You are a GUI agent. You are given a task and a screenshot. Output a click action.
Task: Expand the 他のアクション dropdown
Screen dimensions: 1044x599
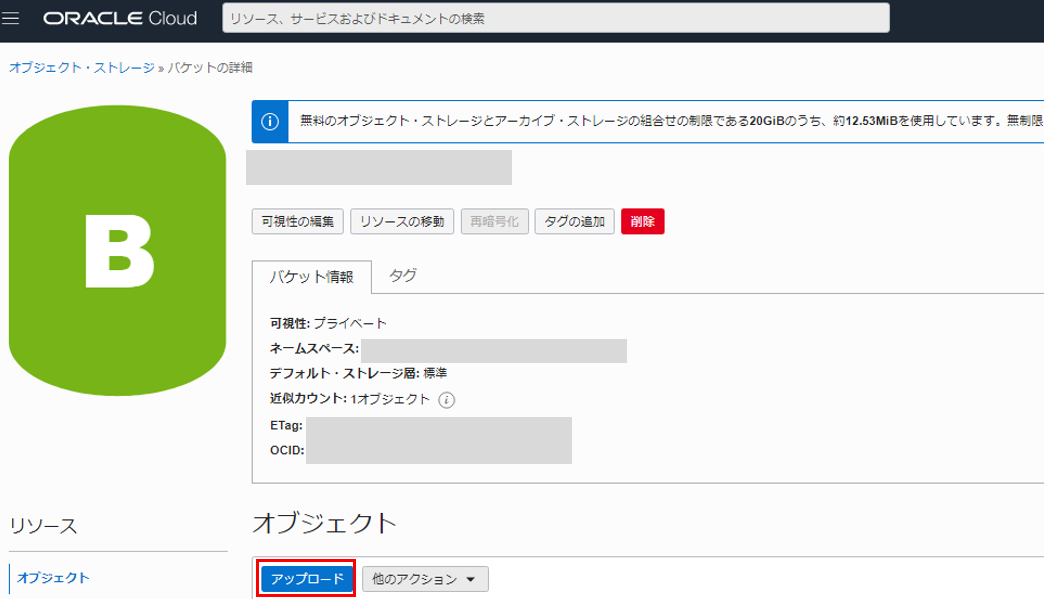click(425, 579)
